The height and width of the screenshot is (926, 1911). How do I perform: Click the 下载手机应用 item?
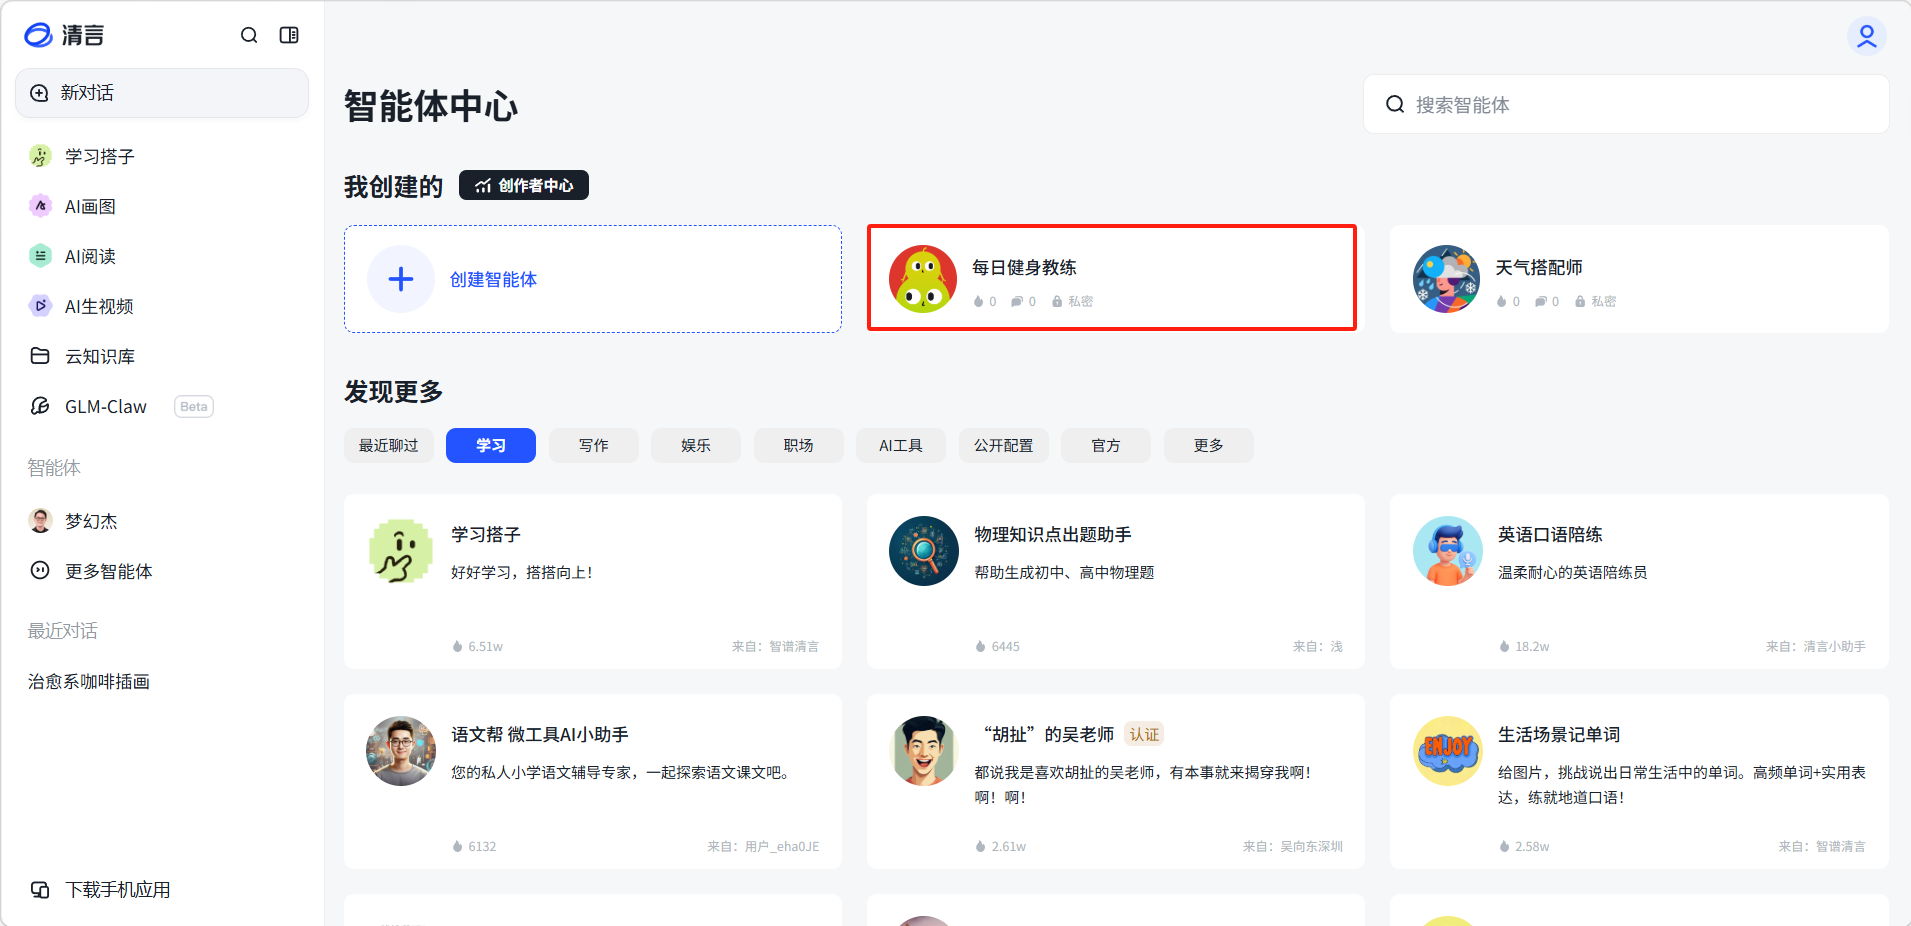tap(117, 890)
